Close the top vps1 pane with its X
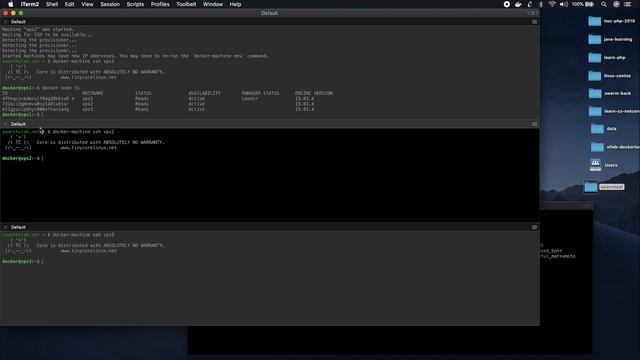Viewport: 640px width, 360px height. [x=5, y=22]
